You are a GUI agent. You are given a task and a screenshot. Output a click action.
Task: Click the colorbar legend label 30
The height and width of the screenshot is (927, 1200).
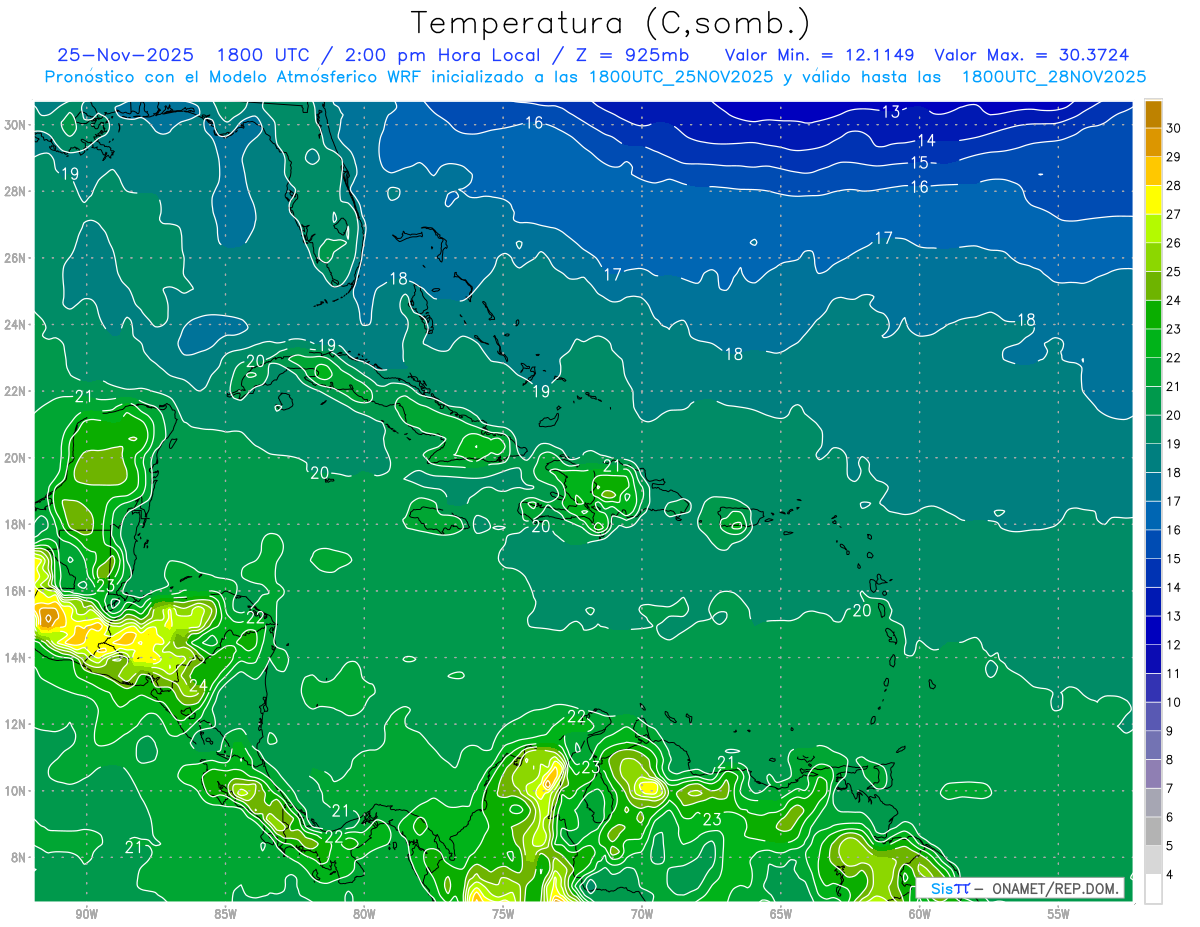[x=1174, y=128]
